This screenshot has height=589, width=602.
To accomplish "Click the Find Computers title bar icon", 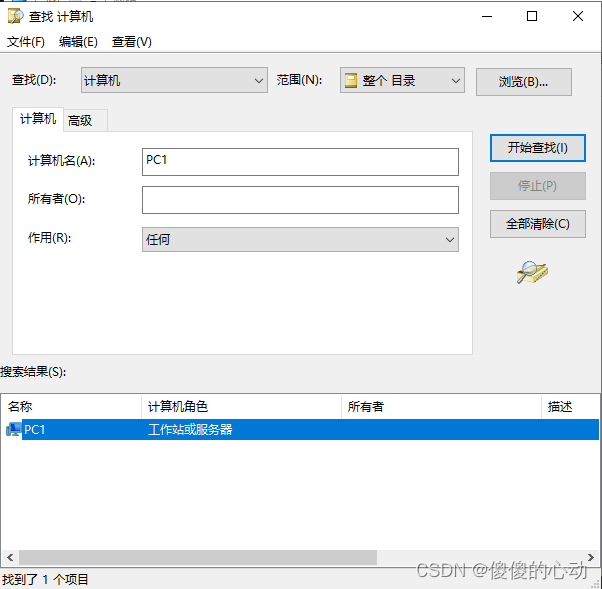I will tap(15, 16).
